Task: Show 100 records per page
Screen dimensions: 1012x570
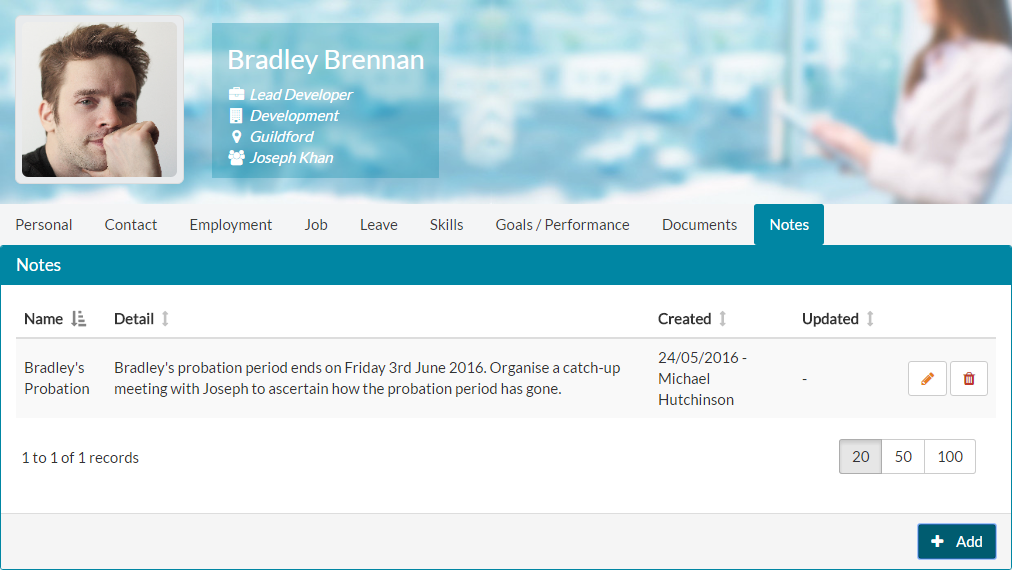Action: 950,456
